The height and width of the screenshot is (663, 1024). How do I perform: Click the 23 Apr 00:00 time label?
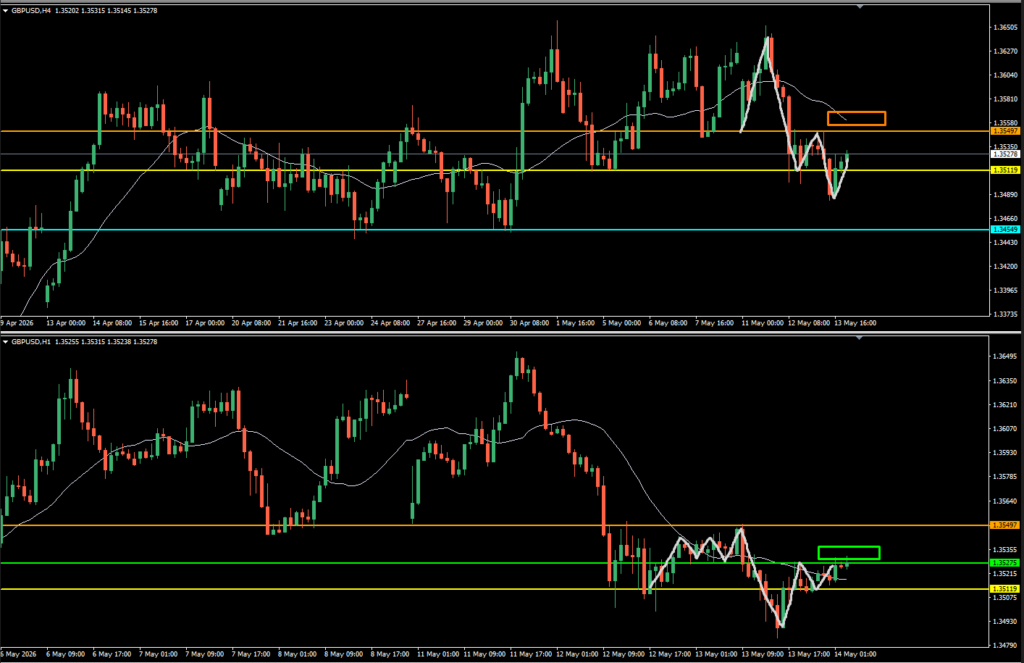[x=344, y=323]
